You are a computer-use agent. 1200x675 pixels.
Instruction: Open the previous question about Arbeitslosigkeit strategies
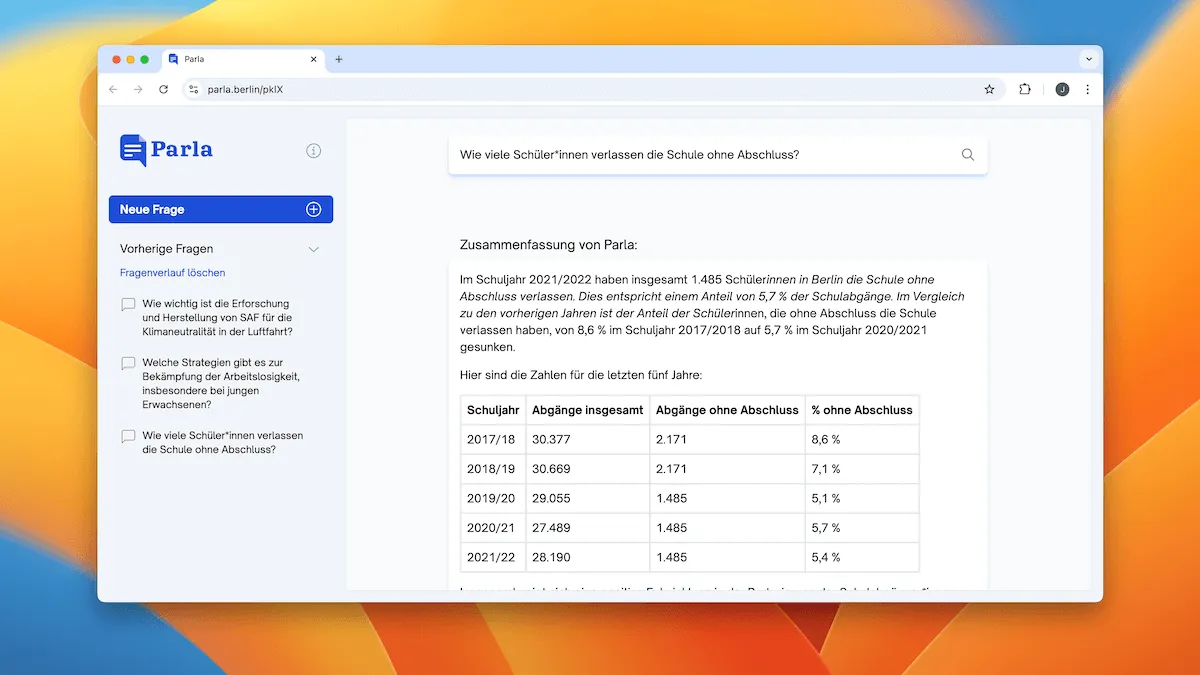(x=220, y=383)
